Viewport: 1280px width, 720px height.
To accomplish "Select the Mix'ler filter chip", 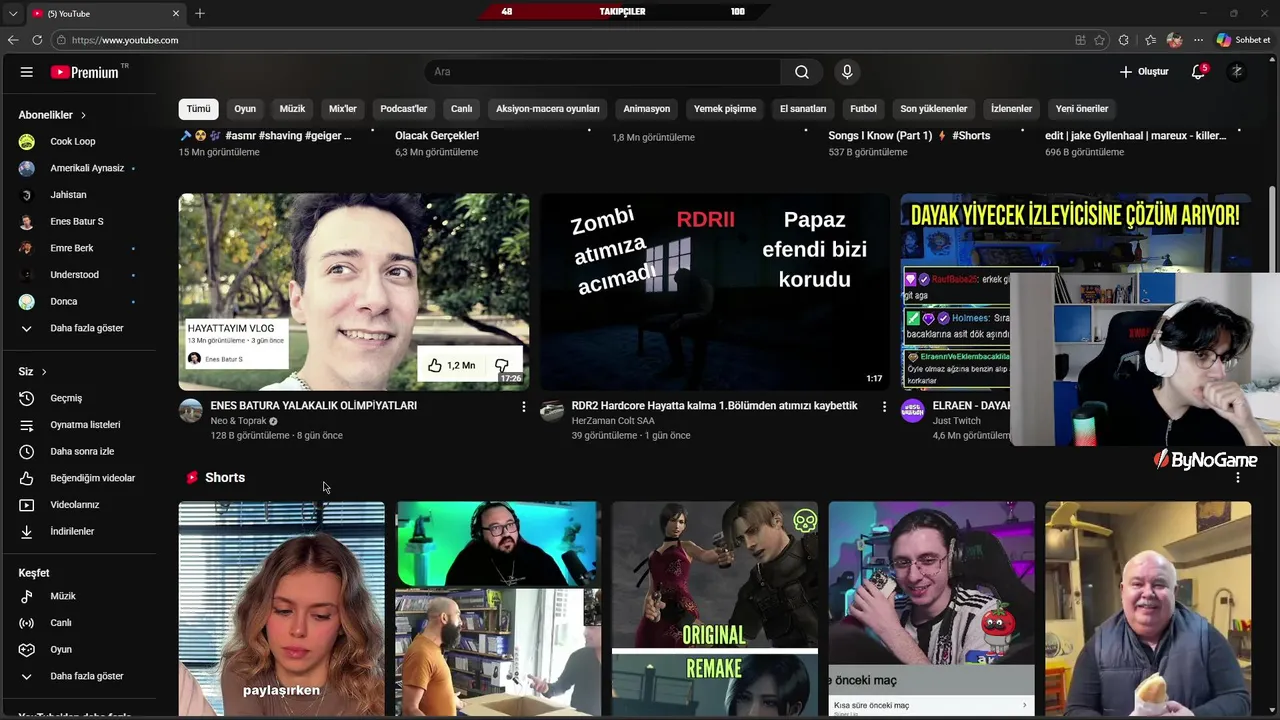I will point(343,109).
